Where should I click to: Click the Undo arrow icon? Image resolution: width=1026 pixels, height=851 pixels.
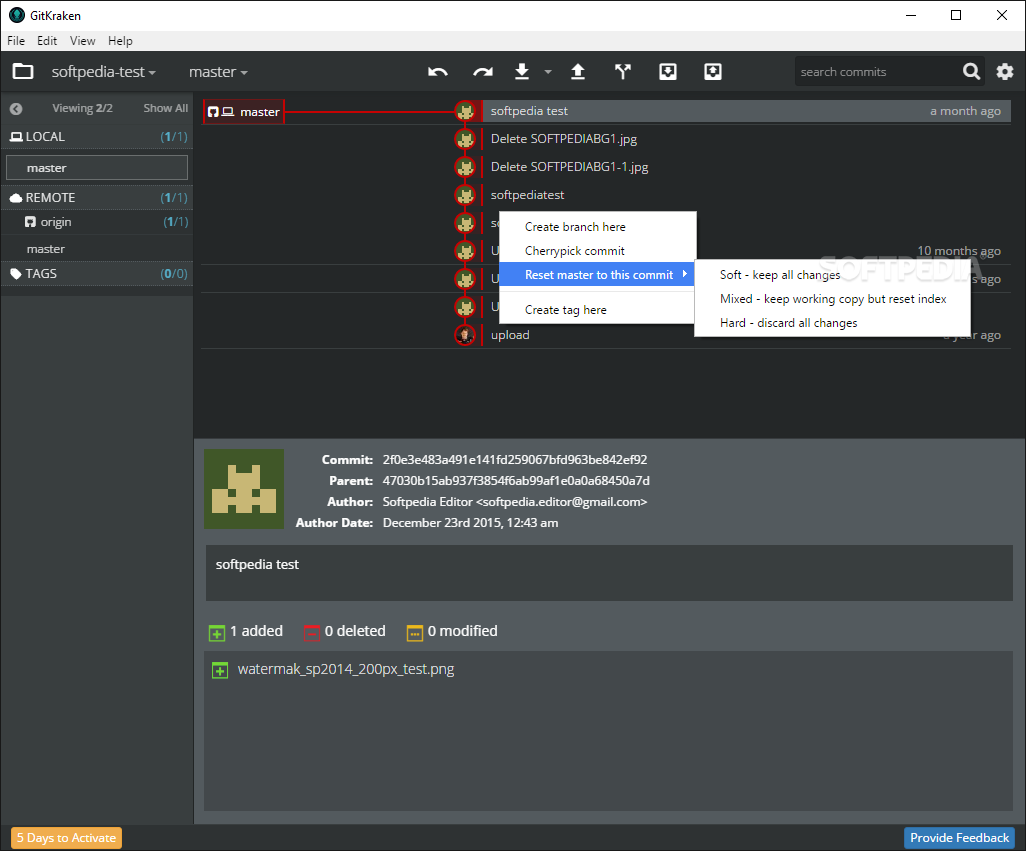coord(438,72)
